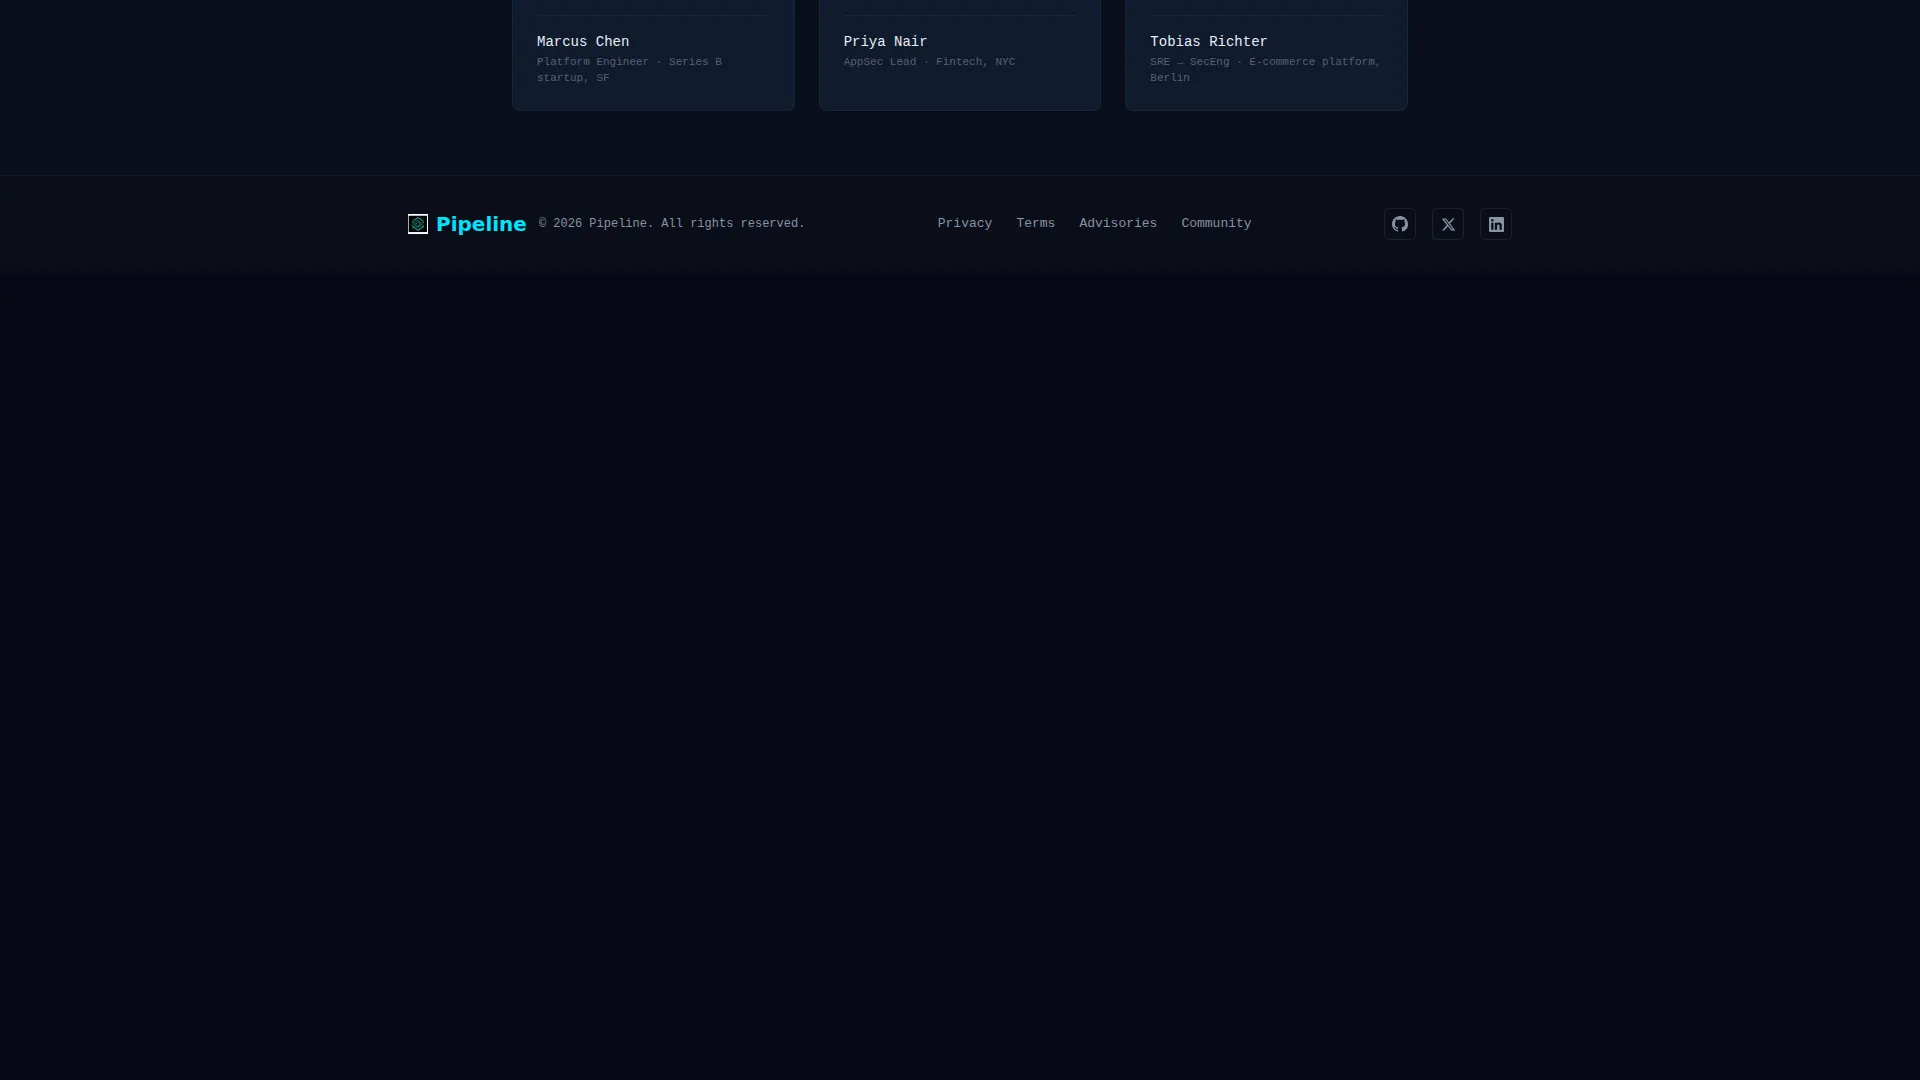The image size is (1920, 1080).
Task: Open the Community footer link
Action: pyautogui.click(x=1216, y=223)
